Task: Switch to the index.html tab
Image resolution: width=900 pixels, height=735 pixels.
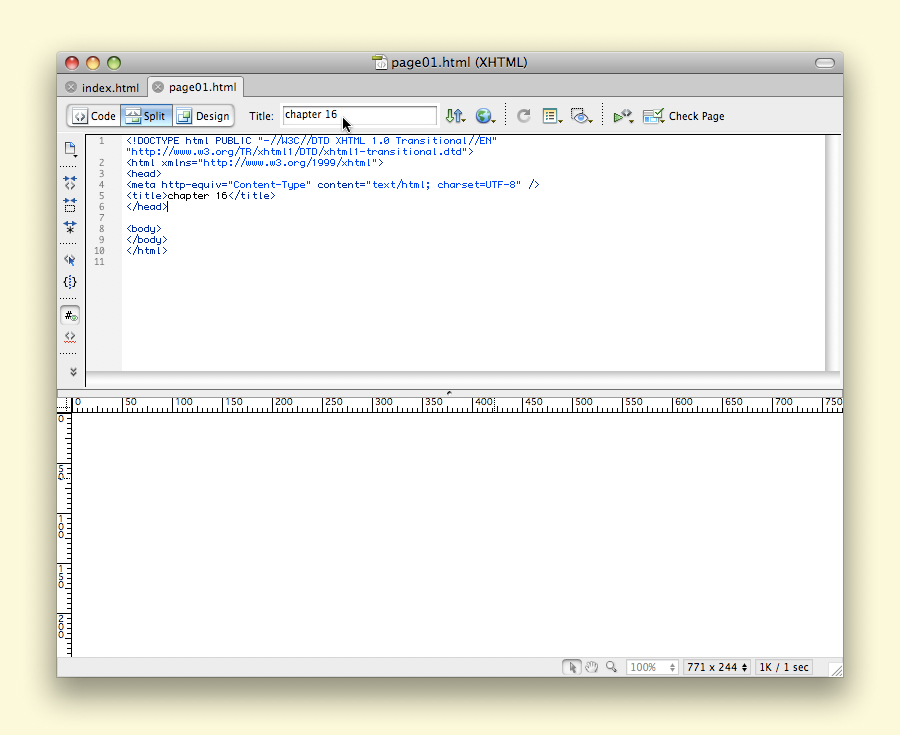Action: (x=110, y=88)
